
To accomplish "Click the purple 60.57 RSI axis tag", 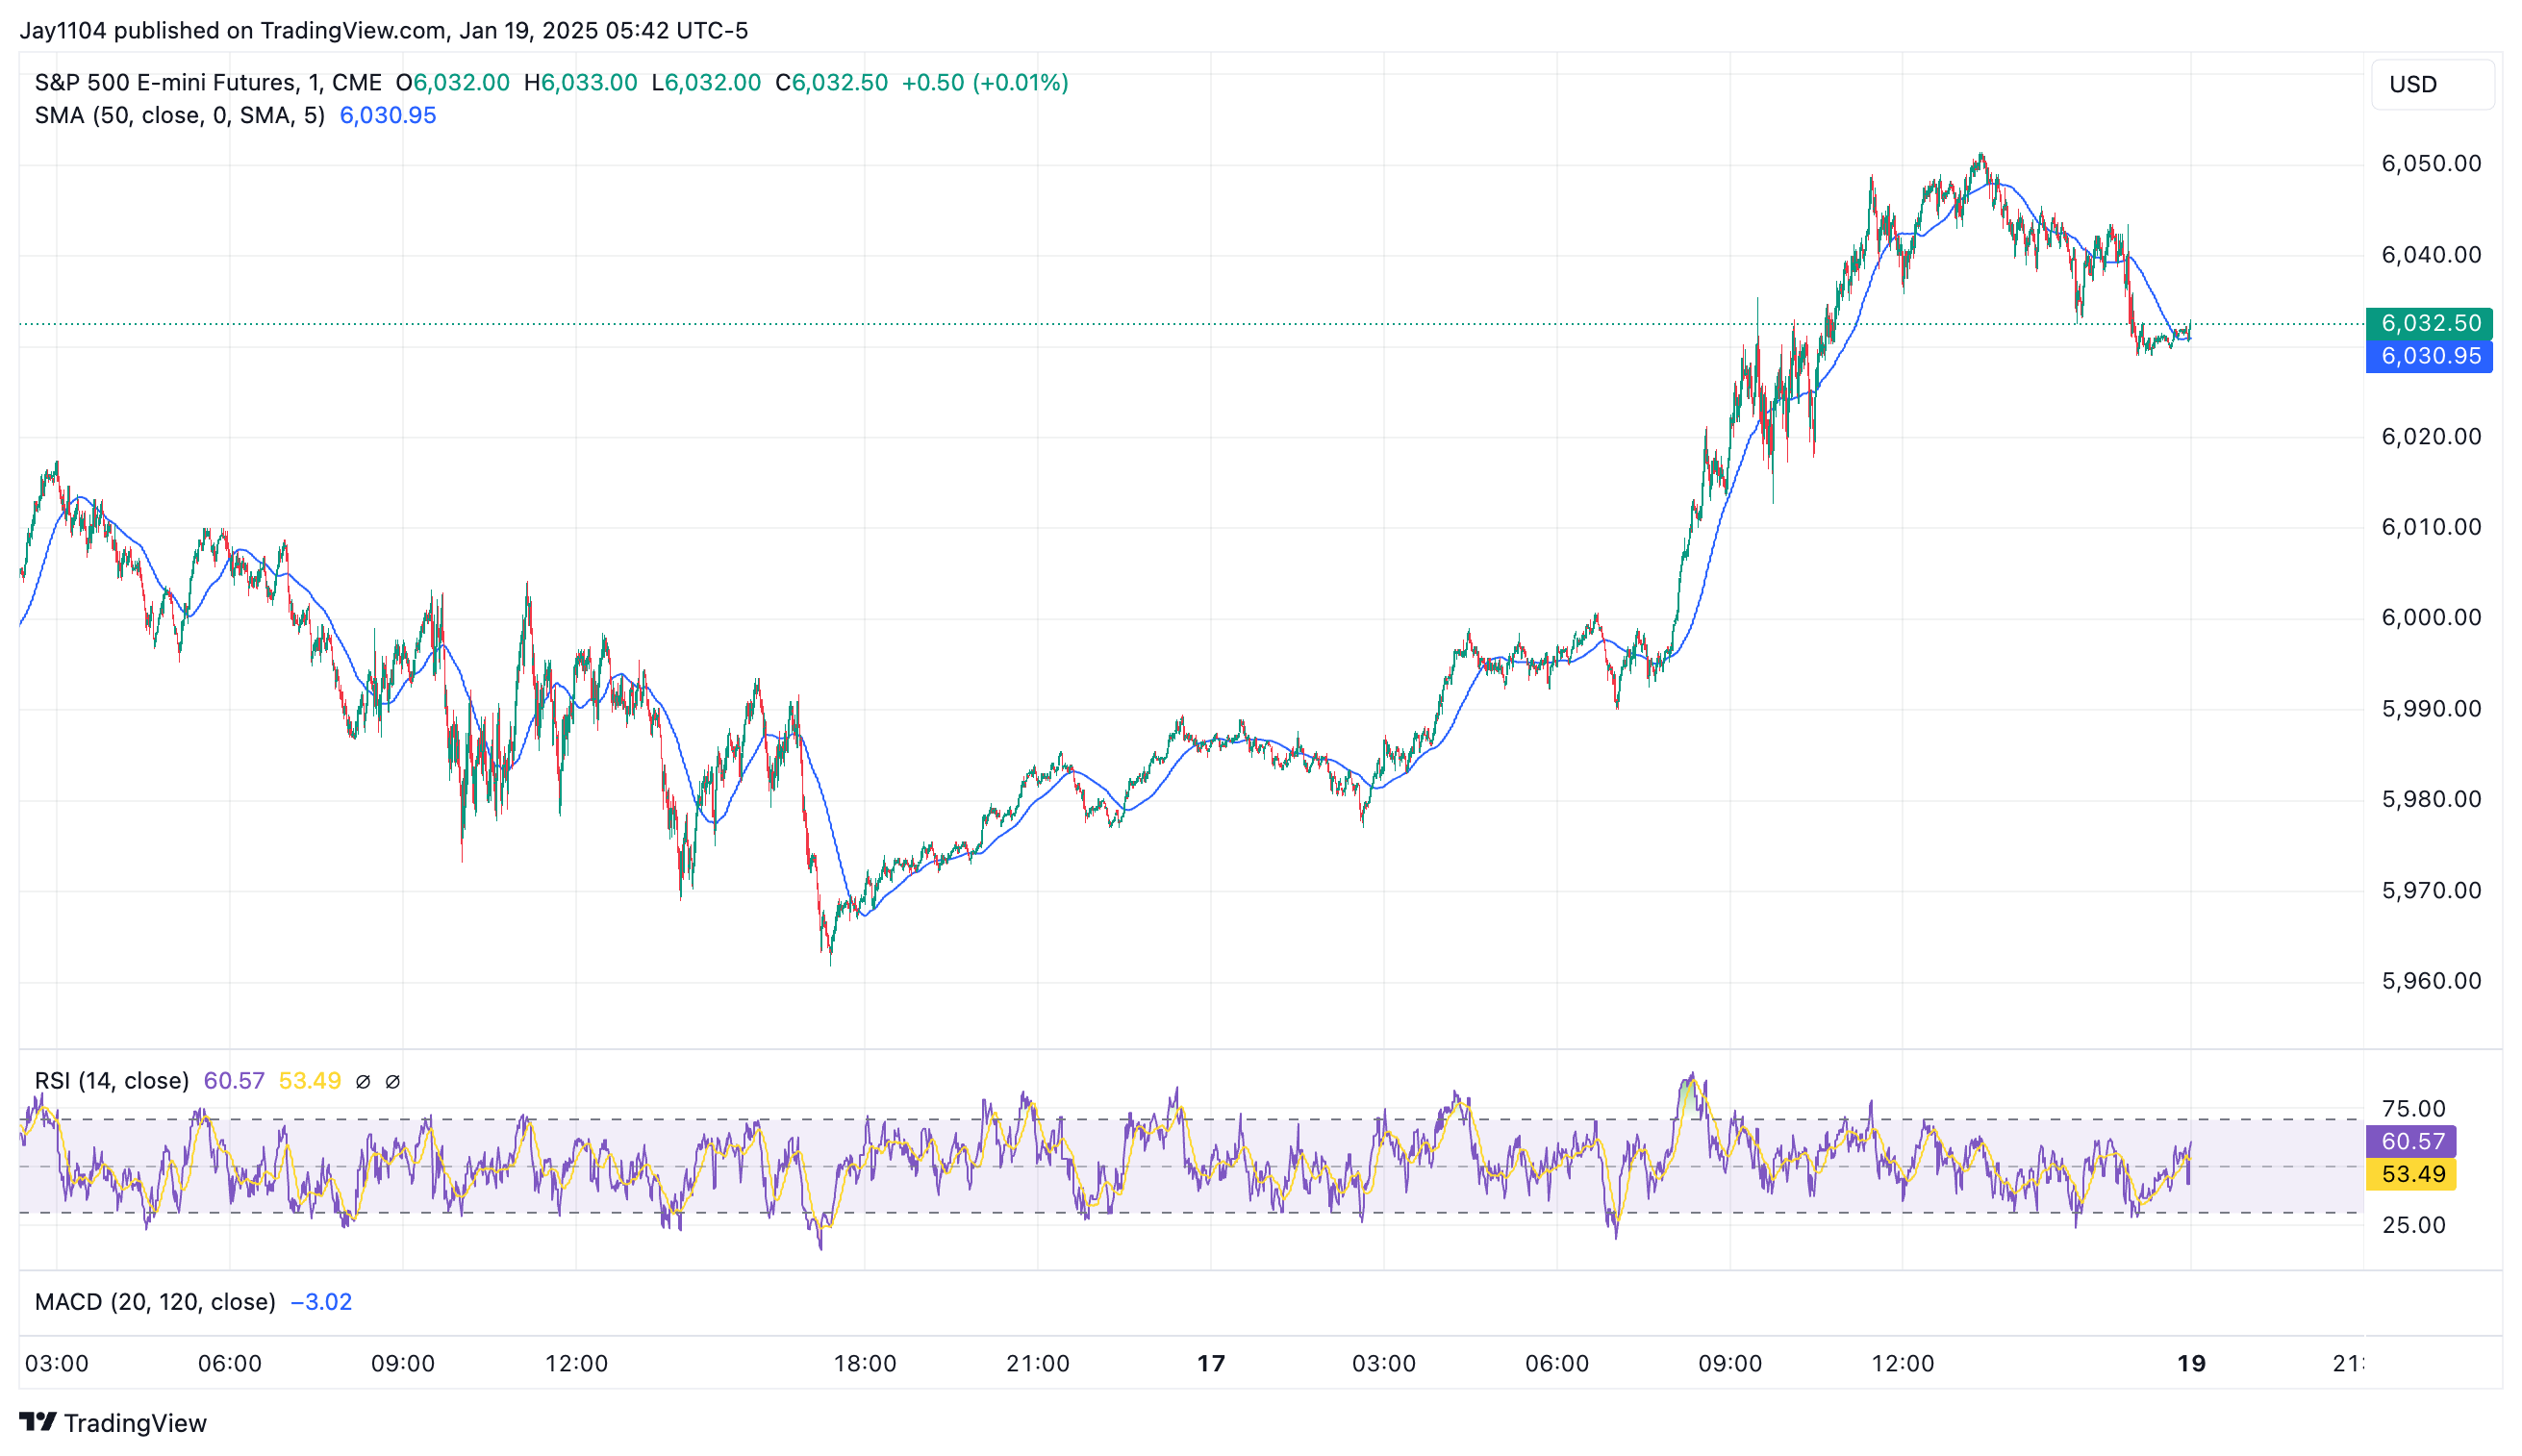I will pyautogui.click(x=2411, y=1141).
